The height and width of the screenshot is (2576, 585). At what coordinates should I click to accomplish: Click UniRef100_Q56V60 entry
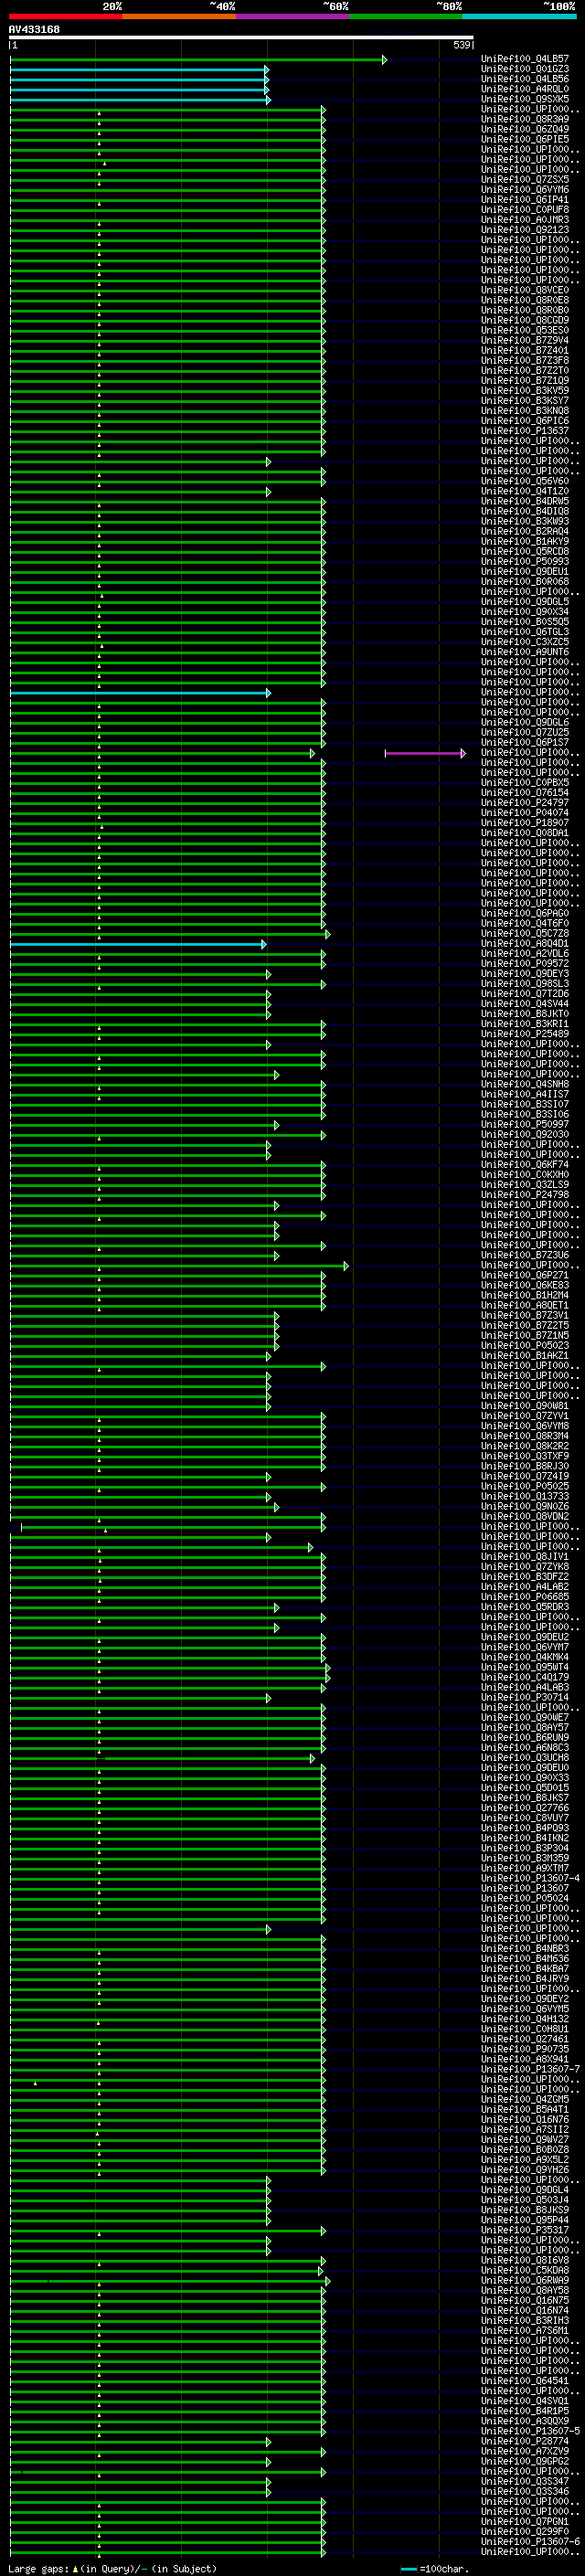click(525, 481)
